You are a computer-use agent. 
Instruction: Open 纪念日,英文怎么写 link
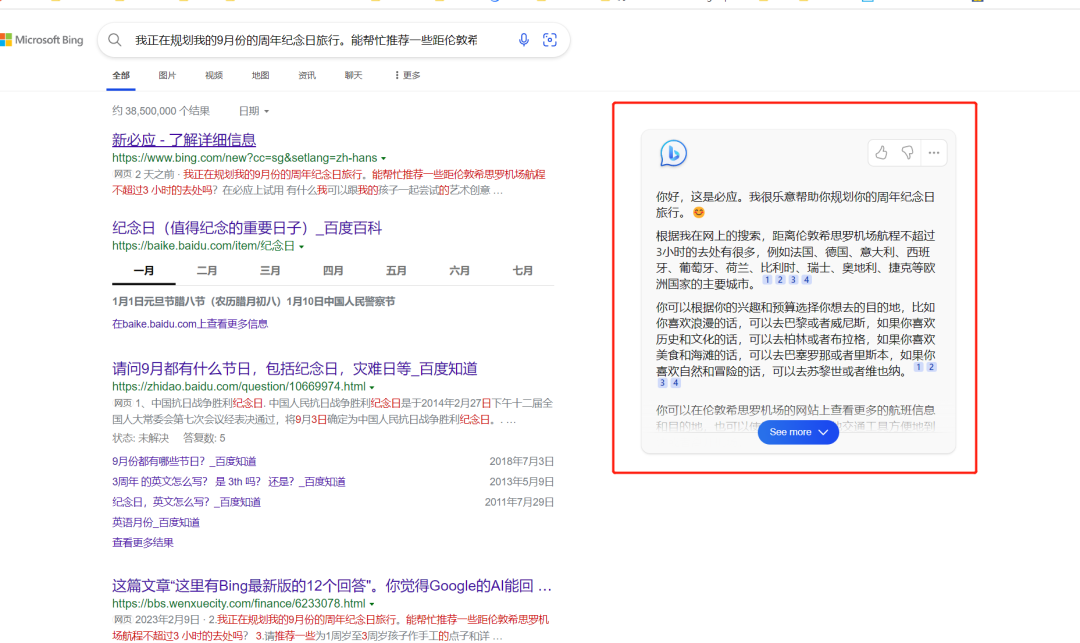pyautogui.click(x=187, y=502)
